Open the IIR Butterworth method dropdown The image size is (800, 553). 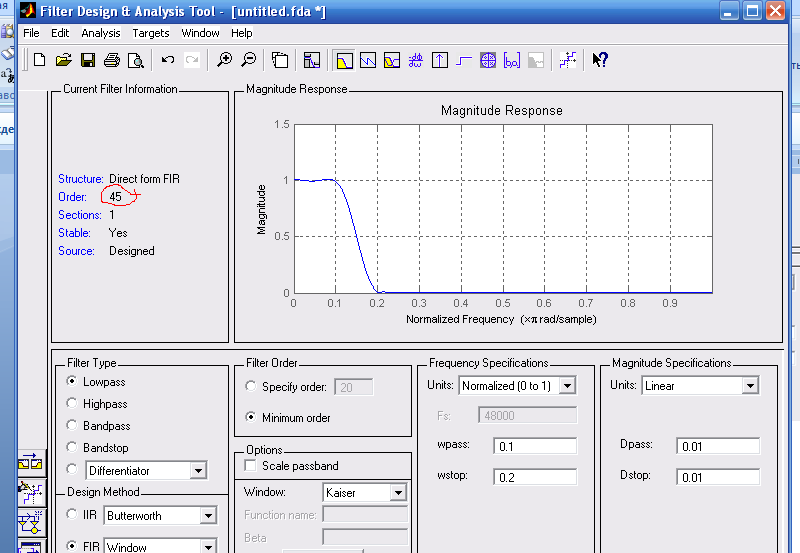pyautogui.click(x=208, y=516)
